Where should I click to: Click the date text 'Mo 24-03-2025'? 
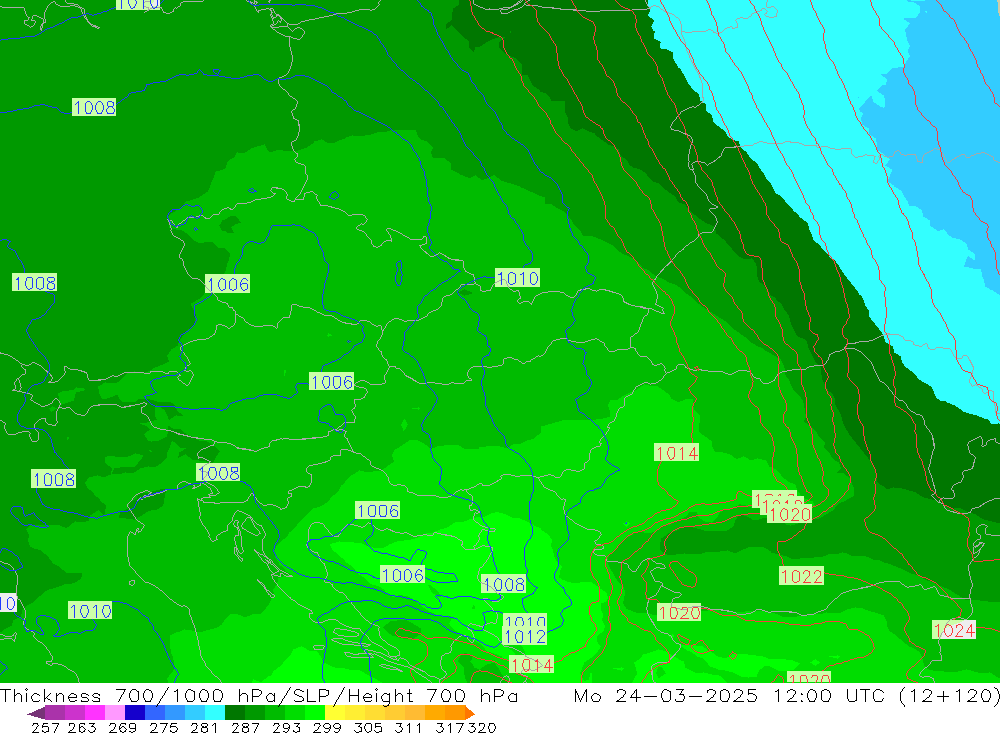point(666,695)
